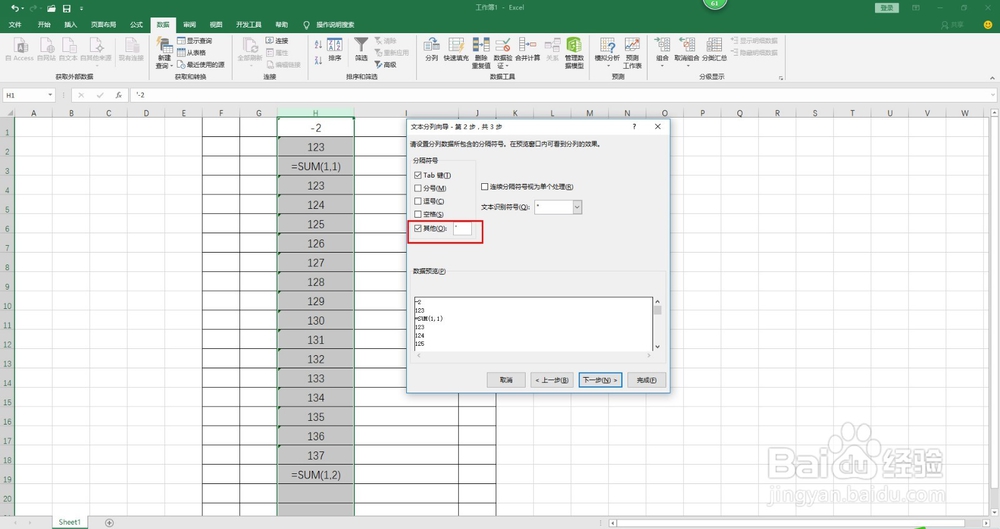Image resolution: width=1000 pixels, height=529 pixels.
Task: Click the Undo arrow in the quick access toolbar
Action: click(x=14, y=8)
